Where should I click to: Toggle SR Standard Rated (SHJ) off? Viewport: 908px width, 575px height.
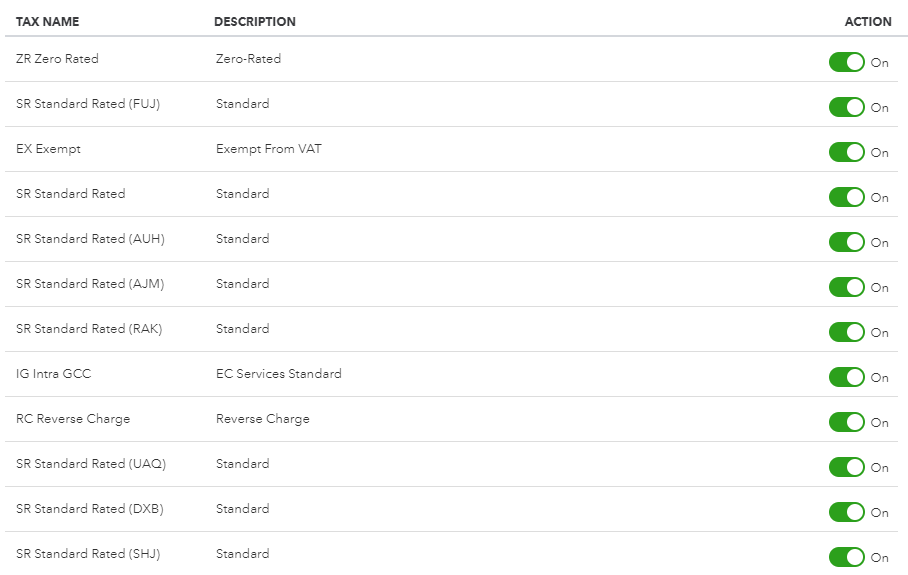[x=846, y=557]
